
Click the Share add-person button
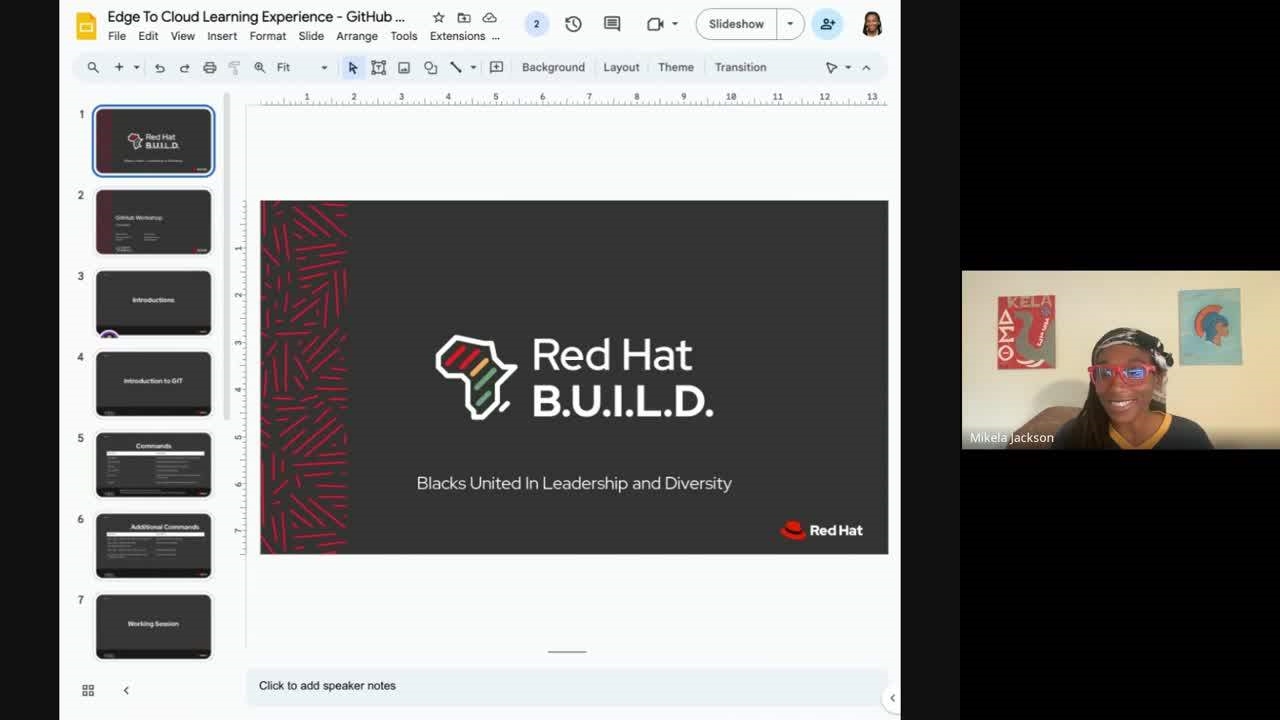[827, 24]
